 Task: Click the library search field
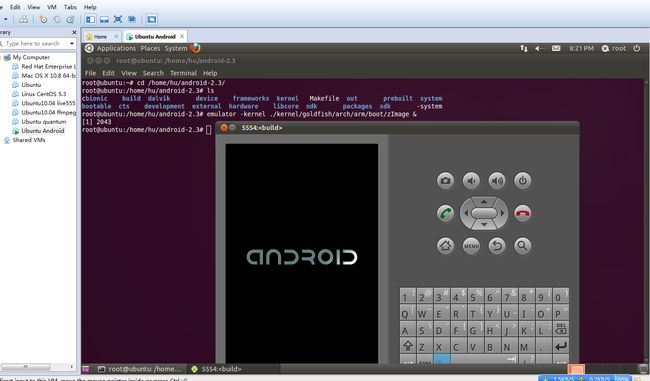35,44
